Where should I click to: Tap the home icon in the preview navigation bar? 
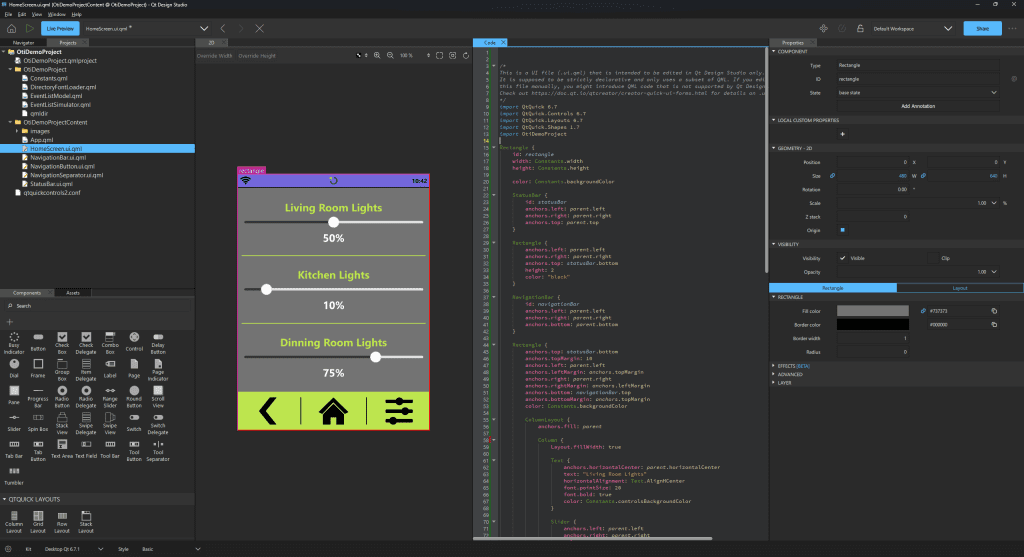[x=333, y=411]
